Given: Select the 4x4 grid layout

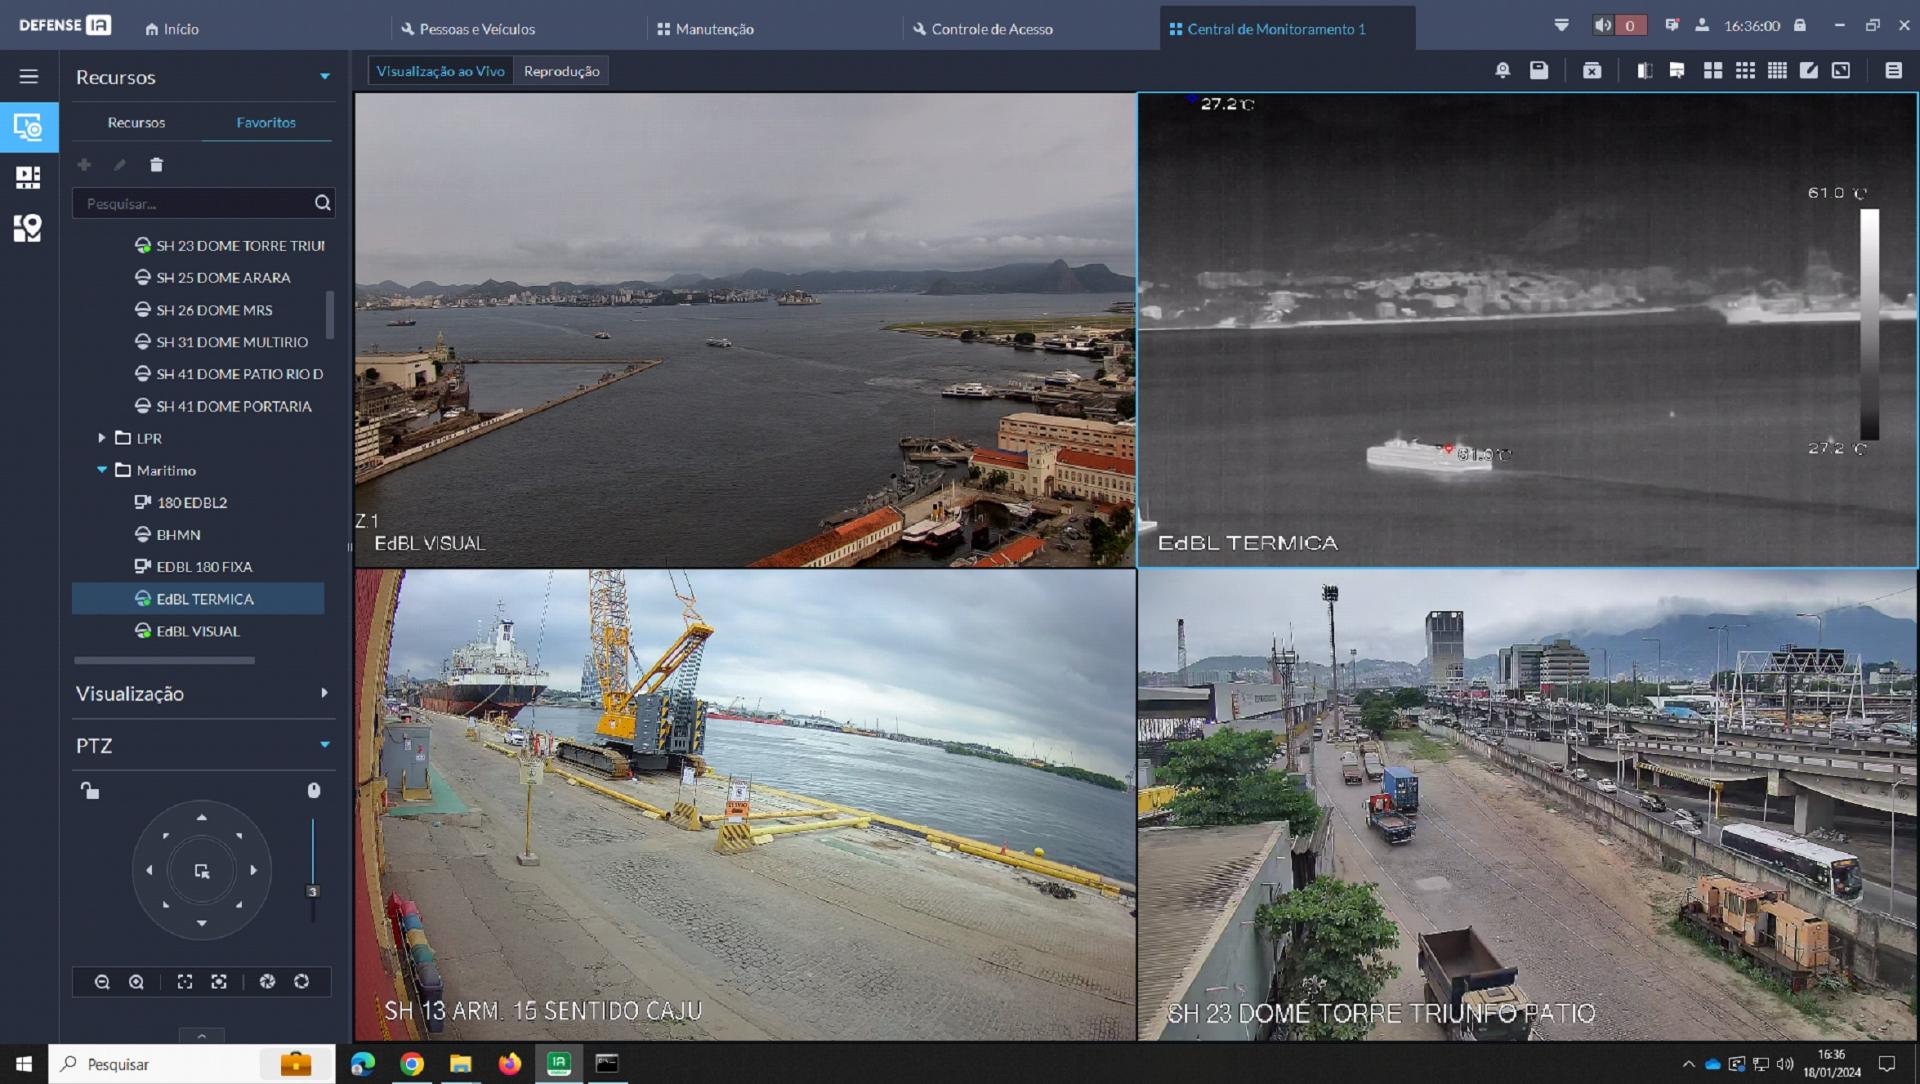Looking at the screenshot, I should (x=1777, y=70).
